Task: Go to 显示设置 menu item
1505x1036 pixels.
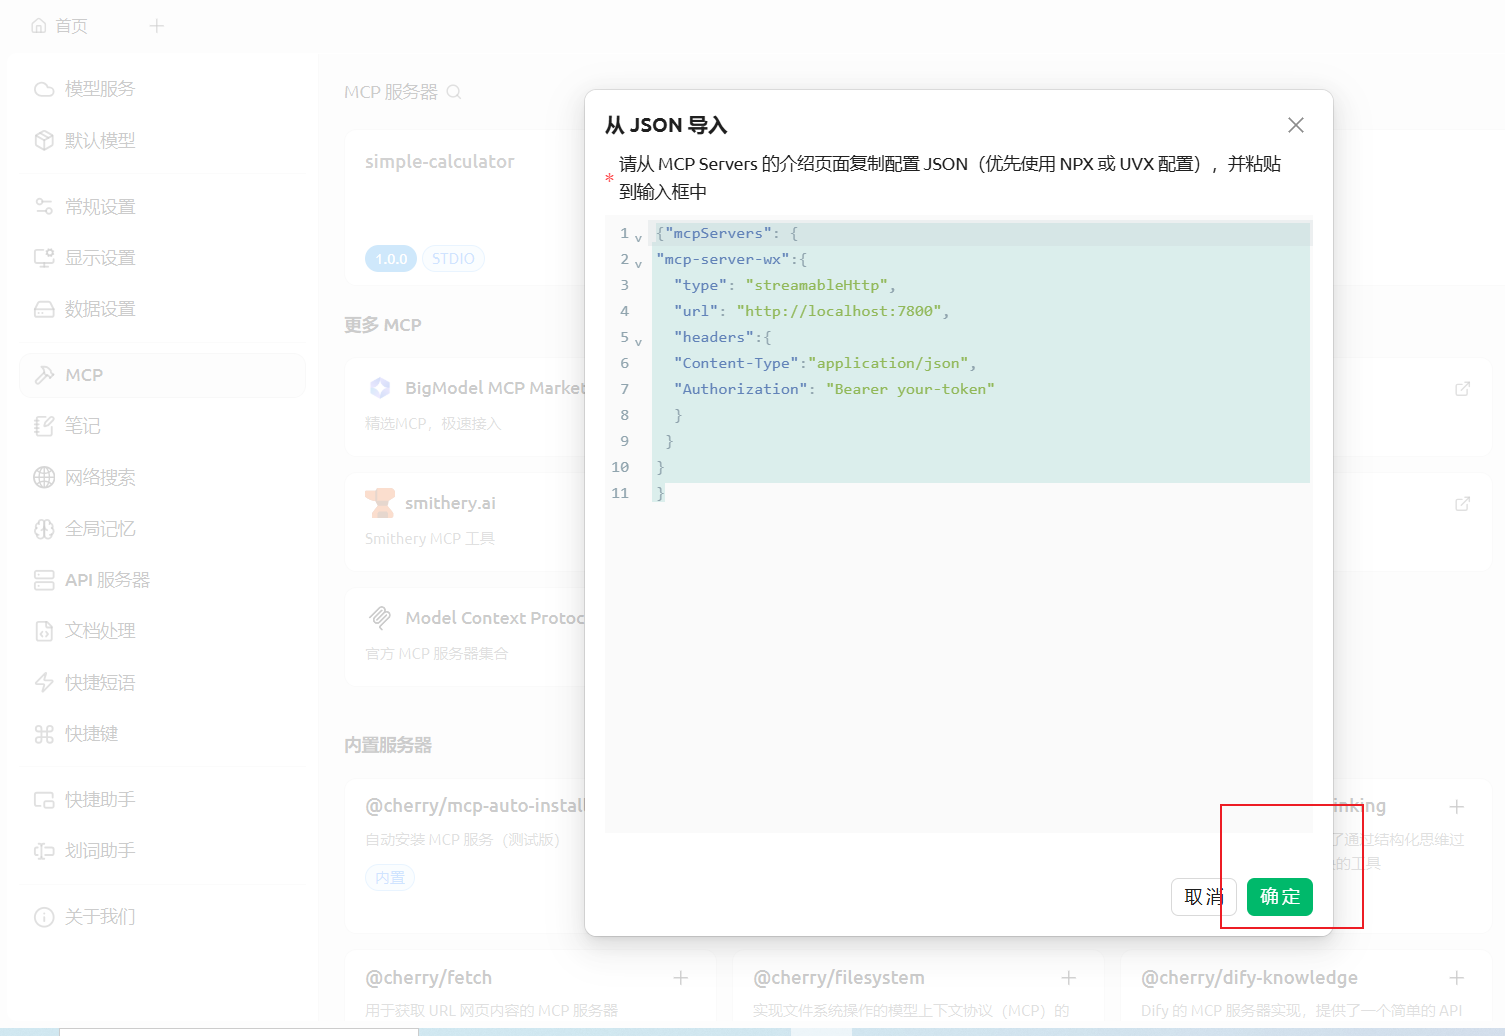Action: (100, 258)
